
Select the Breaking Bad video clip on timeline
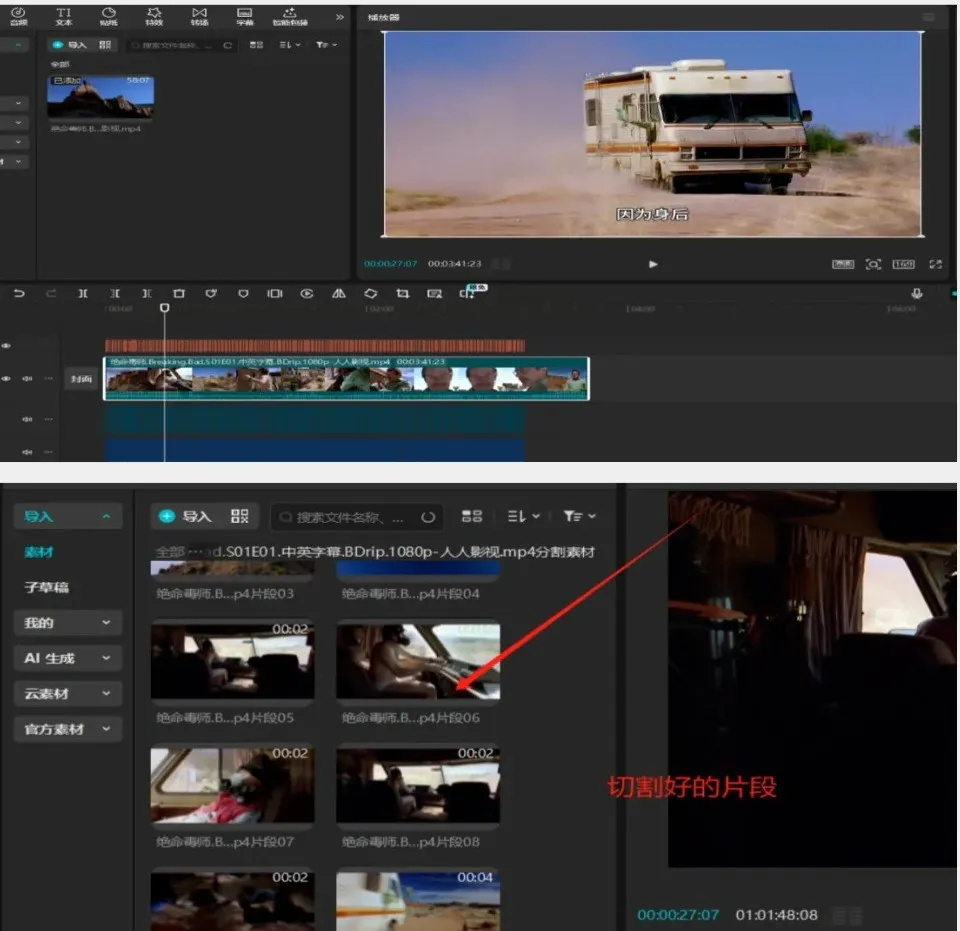coord(346,378)
